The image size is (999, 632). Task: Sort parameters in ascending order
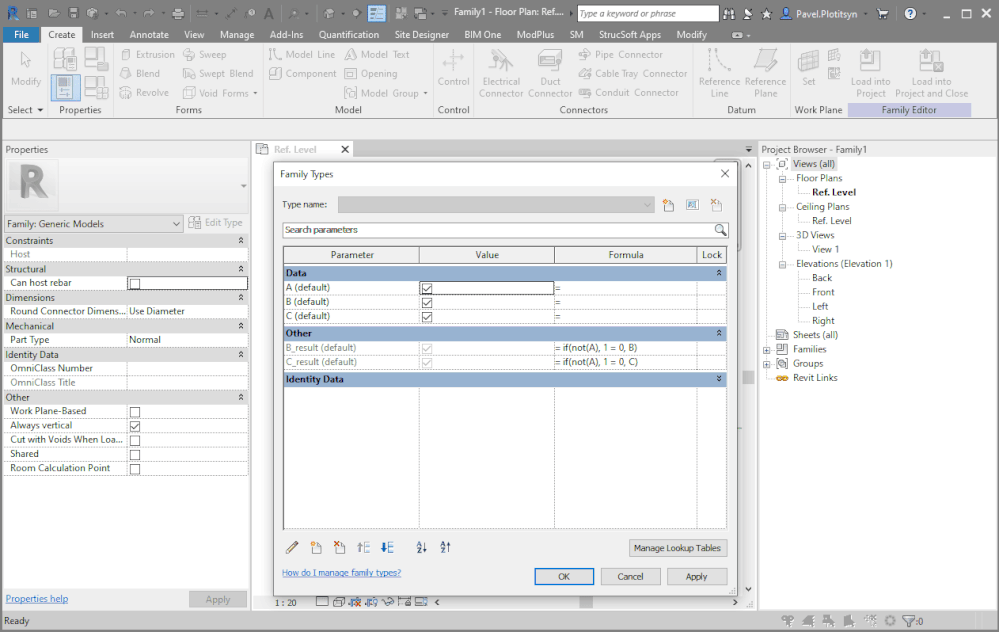pyautogui.click(x=421, y=547)
